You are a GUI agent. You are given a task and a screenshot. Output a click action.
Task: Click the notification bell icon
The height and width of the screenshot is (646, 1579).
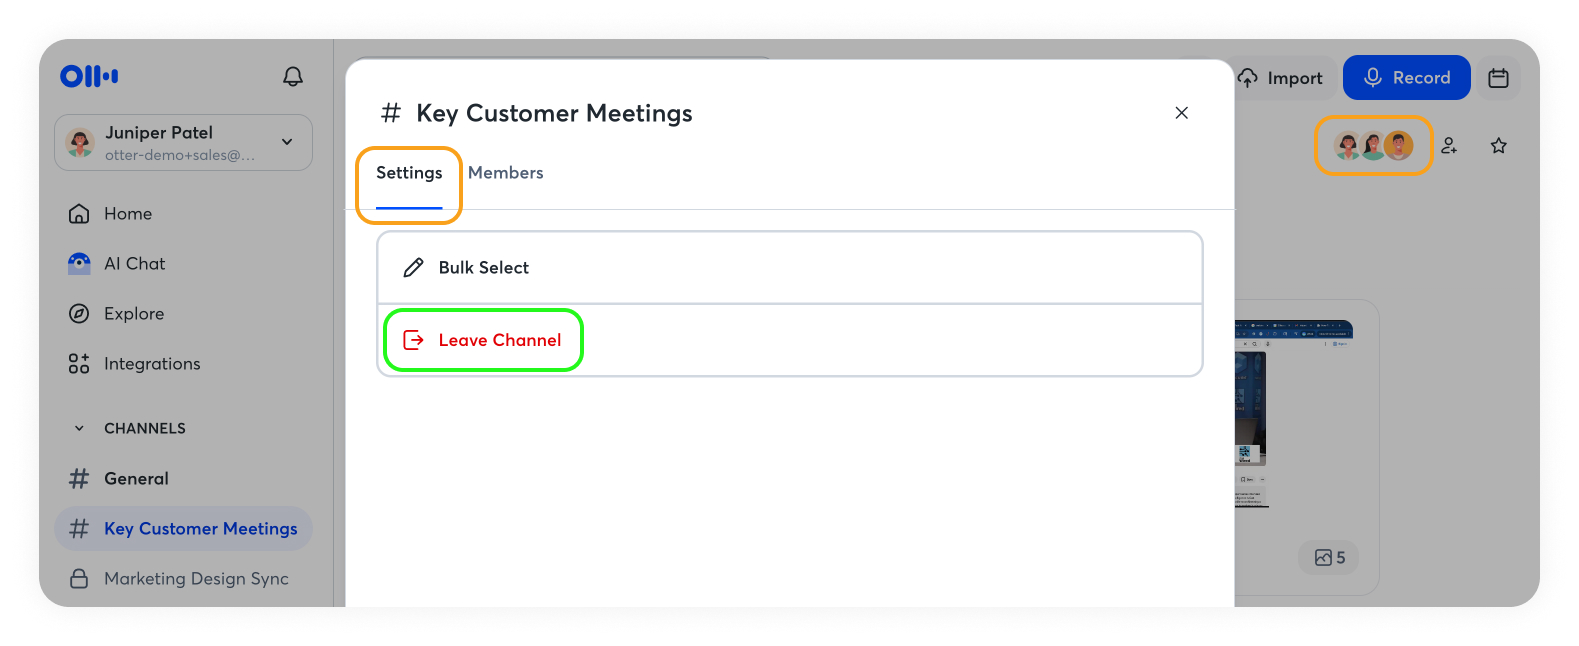pyautogui.click(x=293, y=77)
